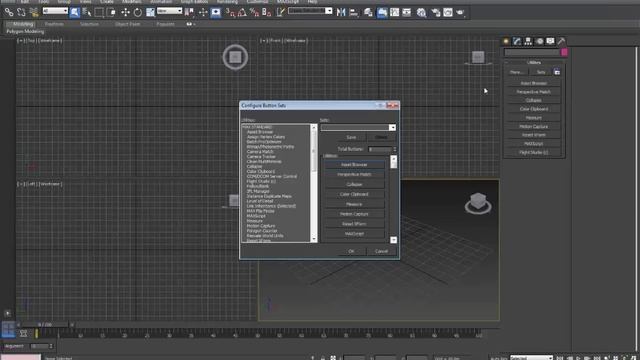640x360 pixels.
Task: Choose the Select and Manipulate tool
Action: tap(203, 12)
